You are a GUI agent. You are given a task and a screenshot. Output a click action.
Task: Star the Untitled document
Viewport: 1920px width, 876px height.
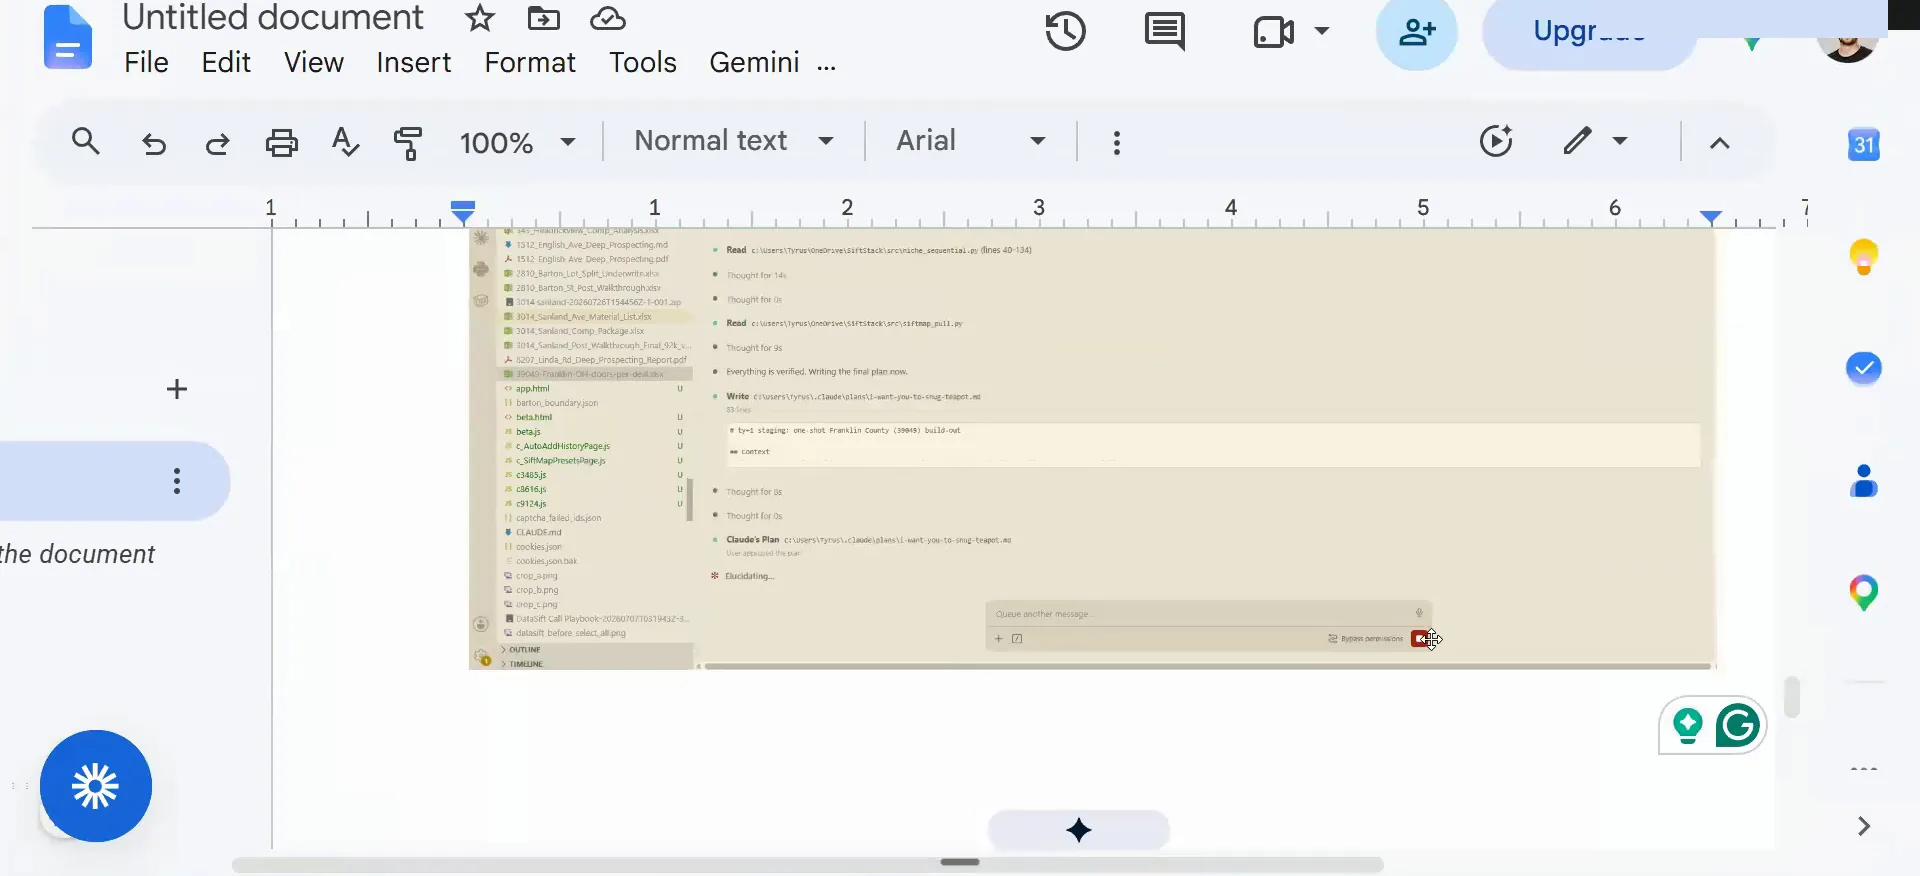480,18
